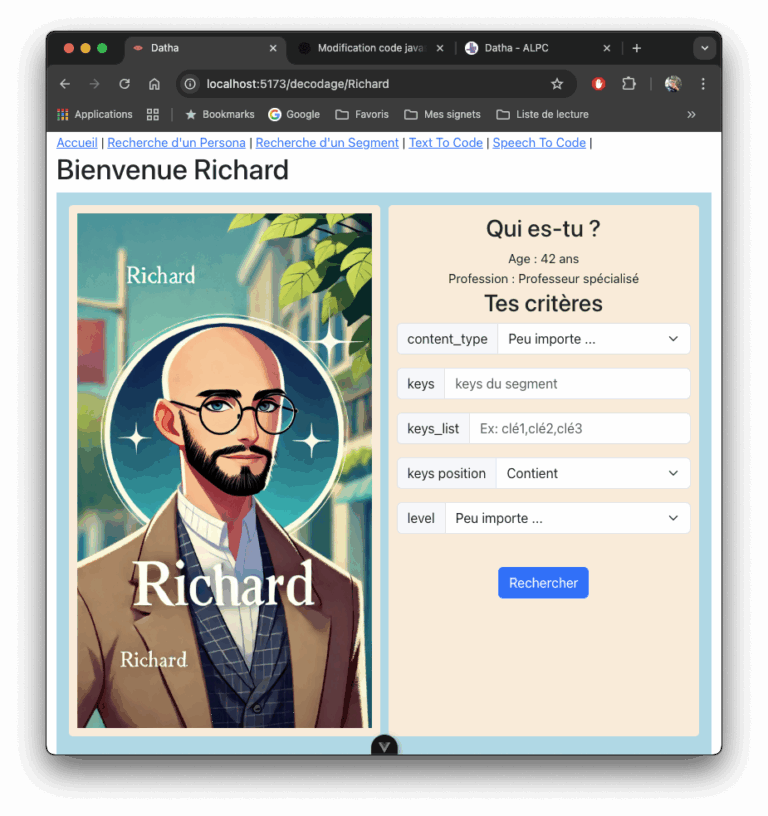Click the Rechercher button

pos(543,583)
